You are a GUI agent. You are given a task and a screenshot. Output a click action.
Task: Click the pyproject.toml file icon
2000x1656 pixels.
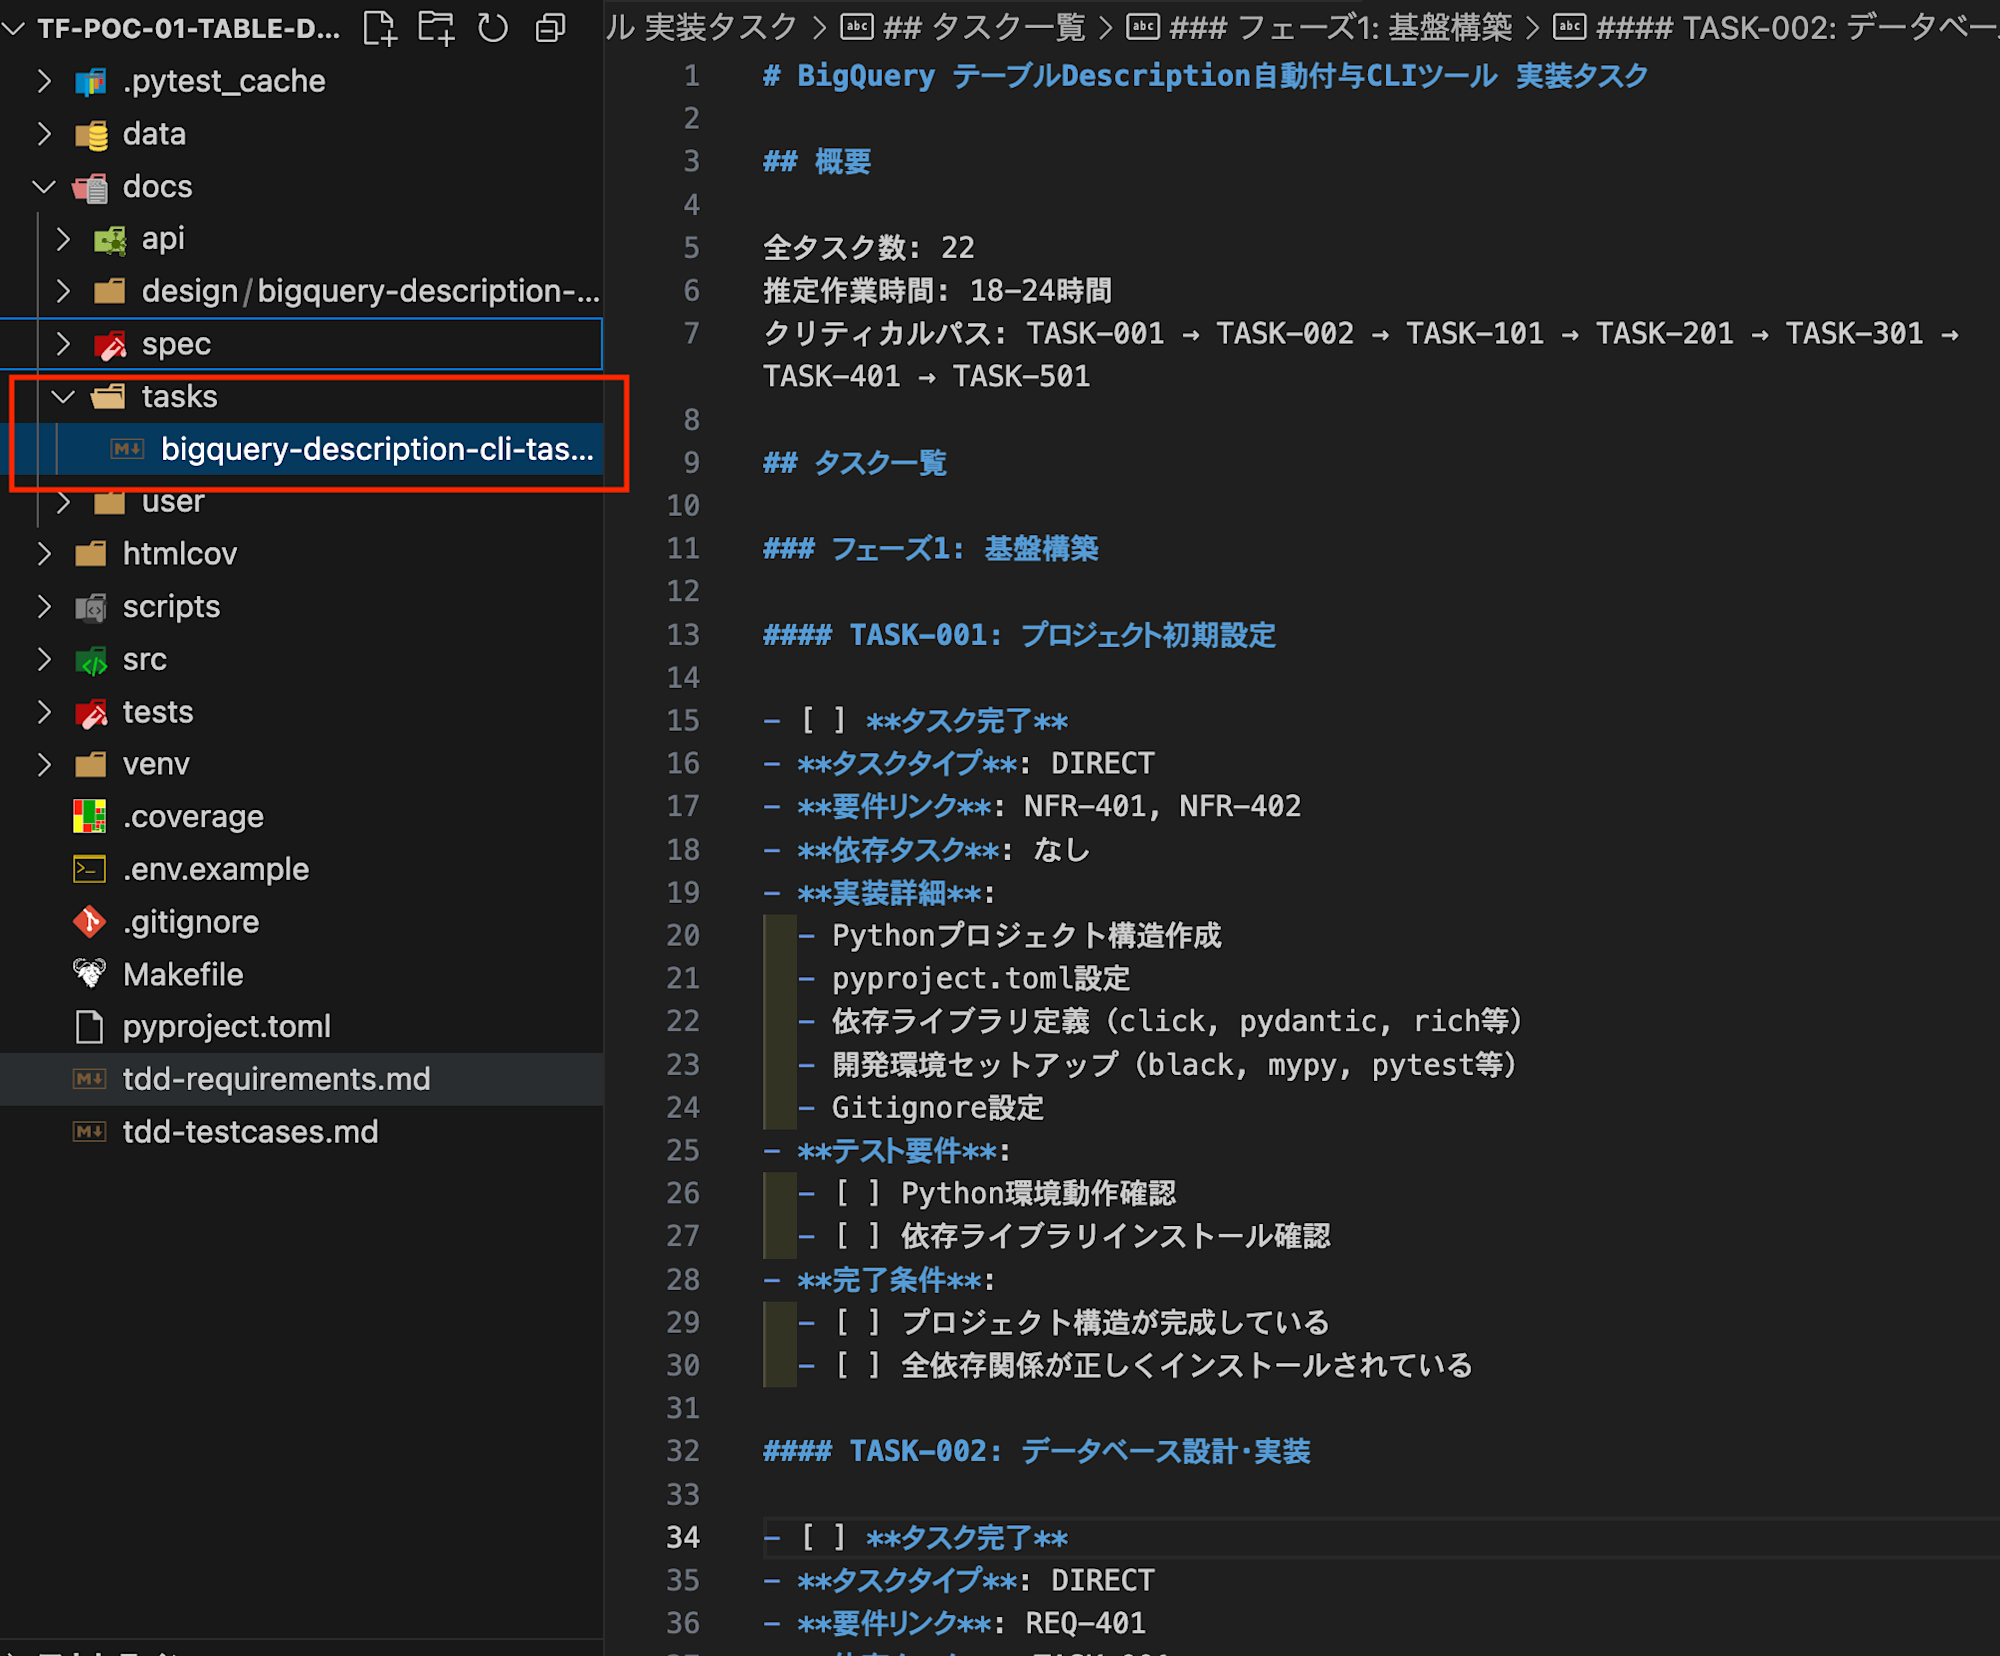[x=89, y=1027]
